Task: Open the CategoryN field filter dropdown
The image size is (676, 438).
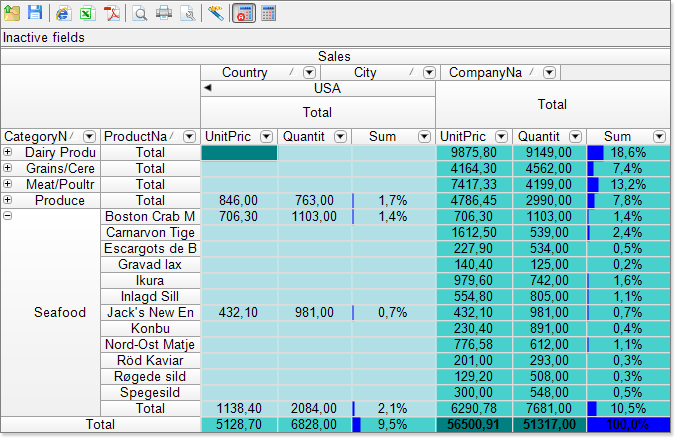Action: 89,137
